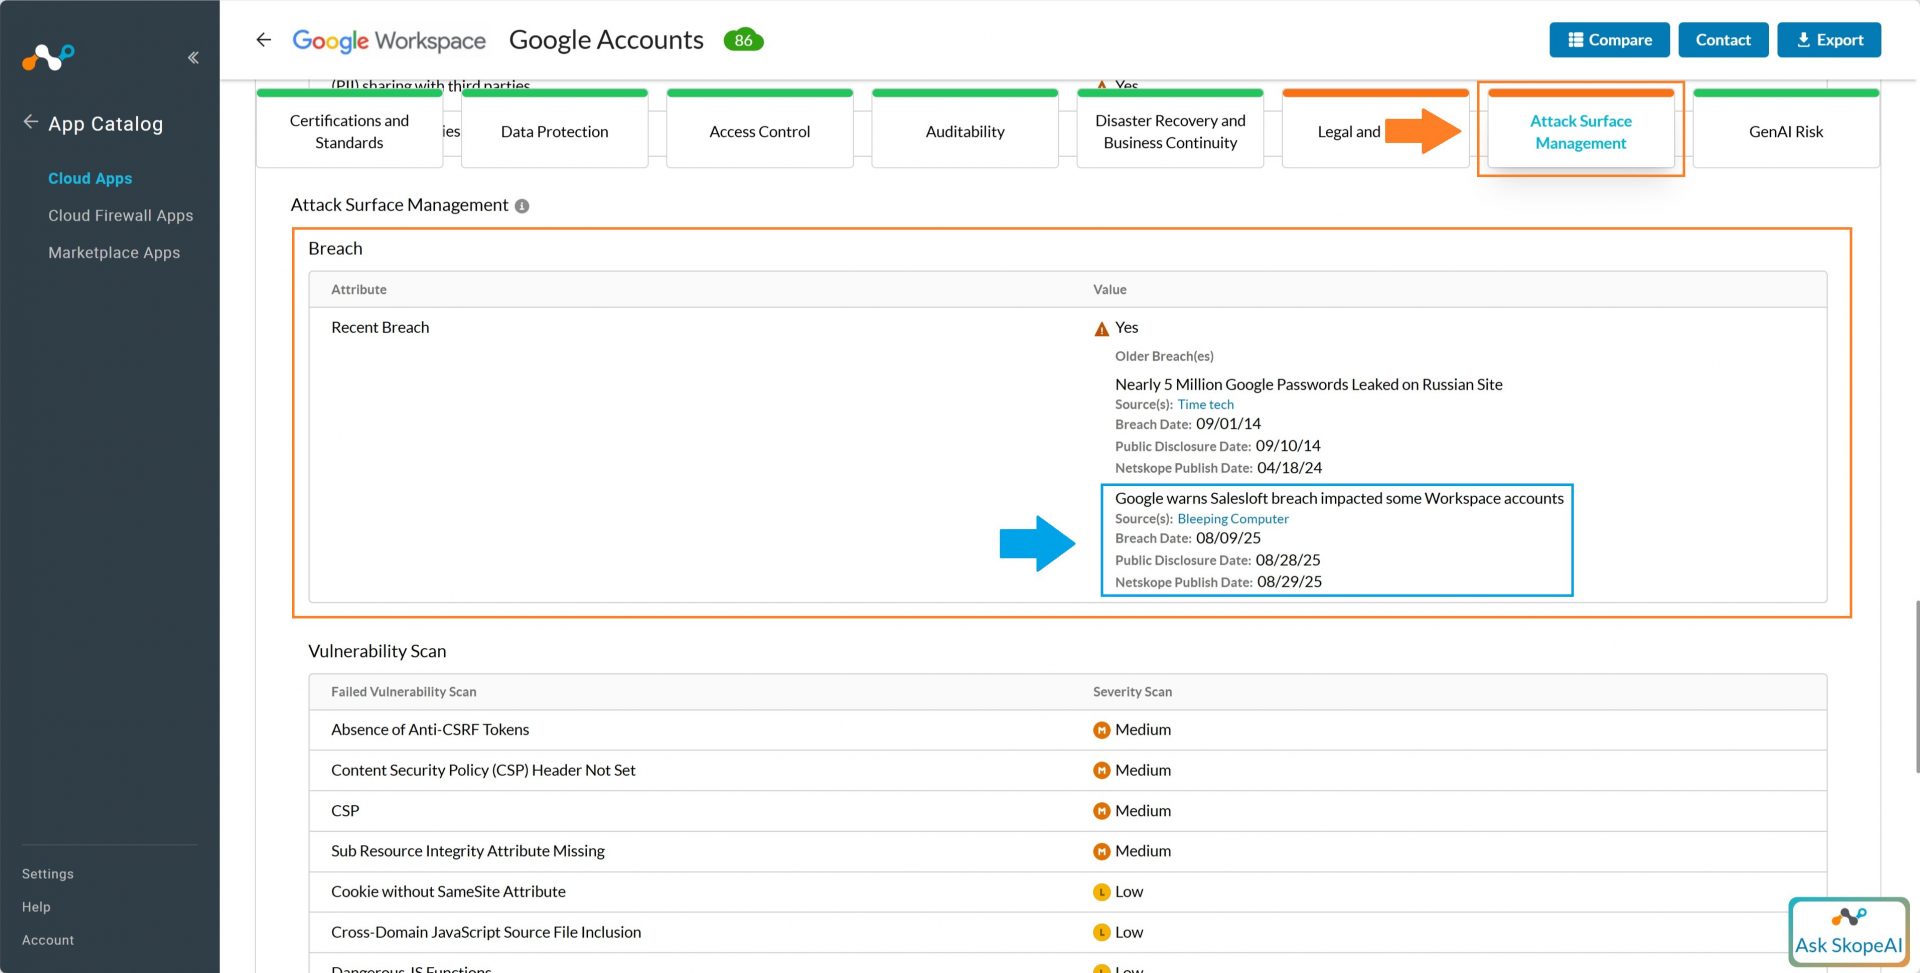
Task: Click the Compare button
Action: pyautogui.click(x=1609, y=40)
